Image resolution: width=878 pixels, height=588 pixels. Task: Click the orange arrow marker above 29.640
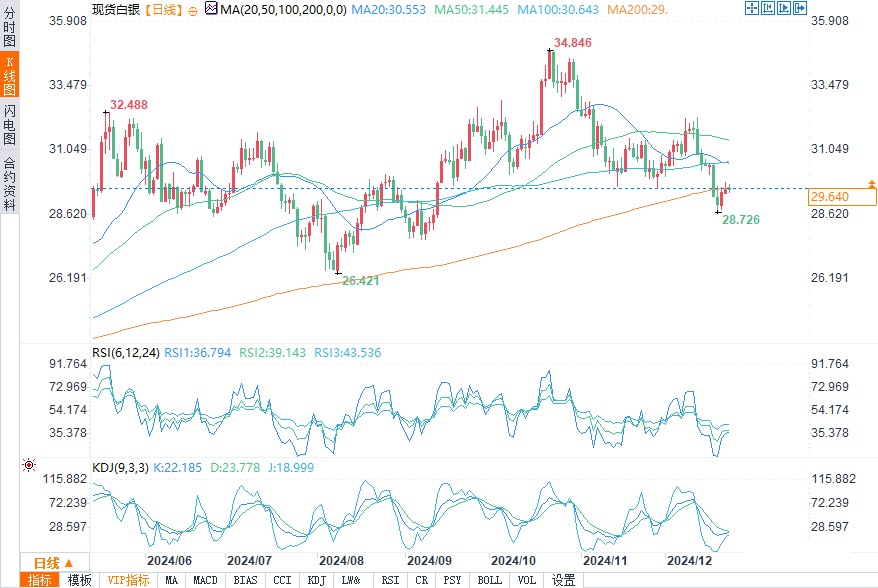click(871, 184)
